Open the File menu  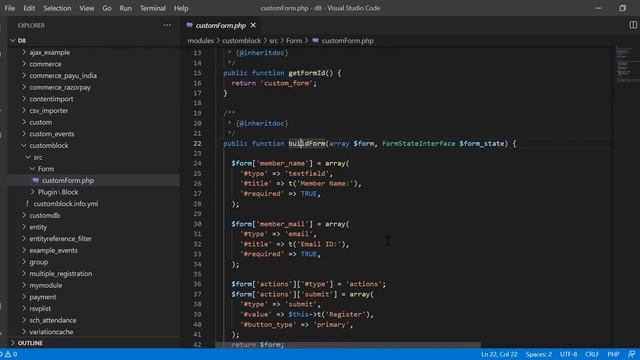[10, 8]
